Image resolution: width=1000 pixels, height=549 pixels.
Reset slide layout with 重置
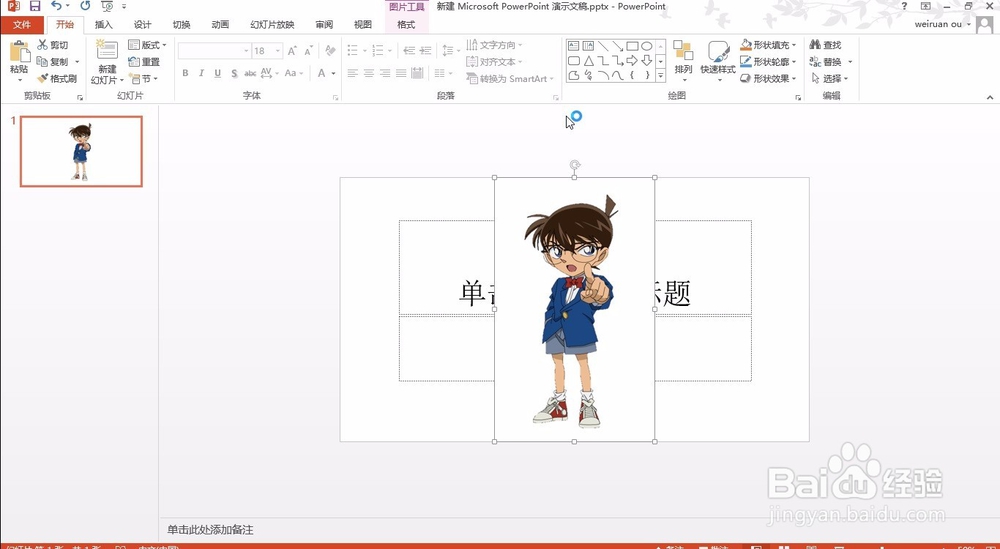(144, 62)
